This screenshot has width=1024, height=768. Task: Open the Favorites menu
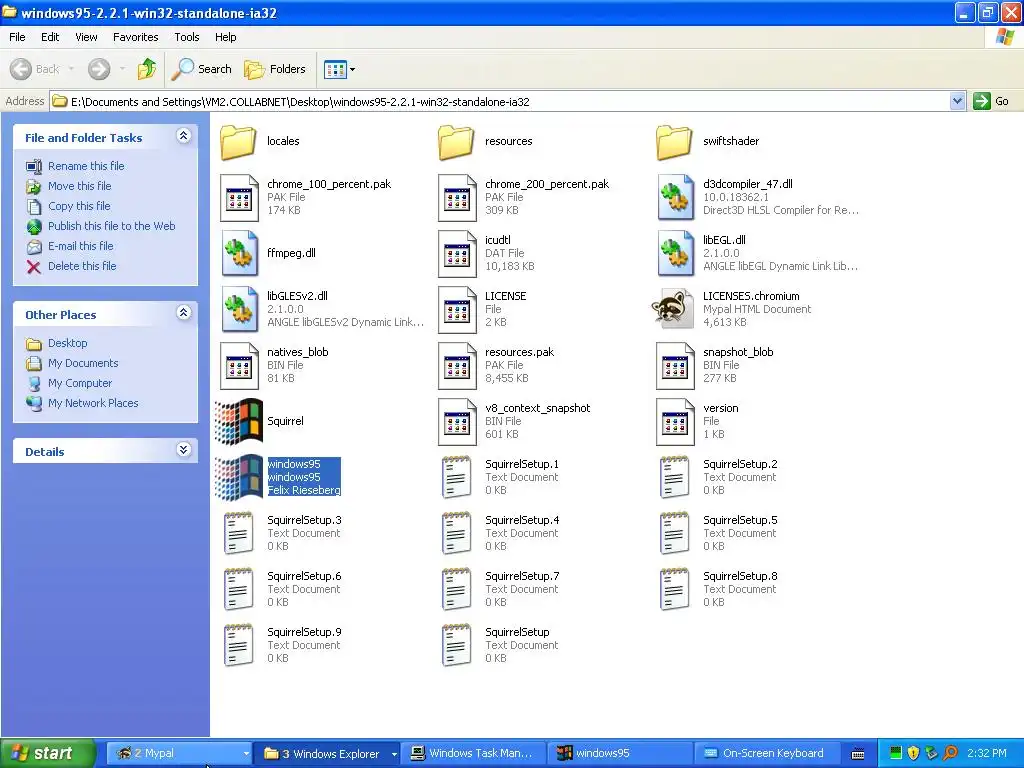click(x=136, y=37)
